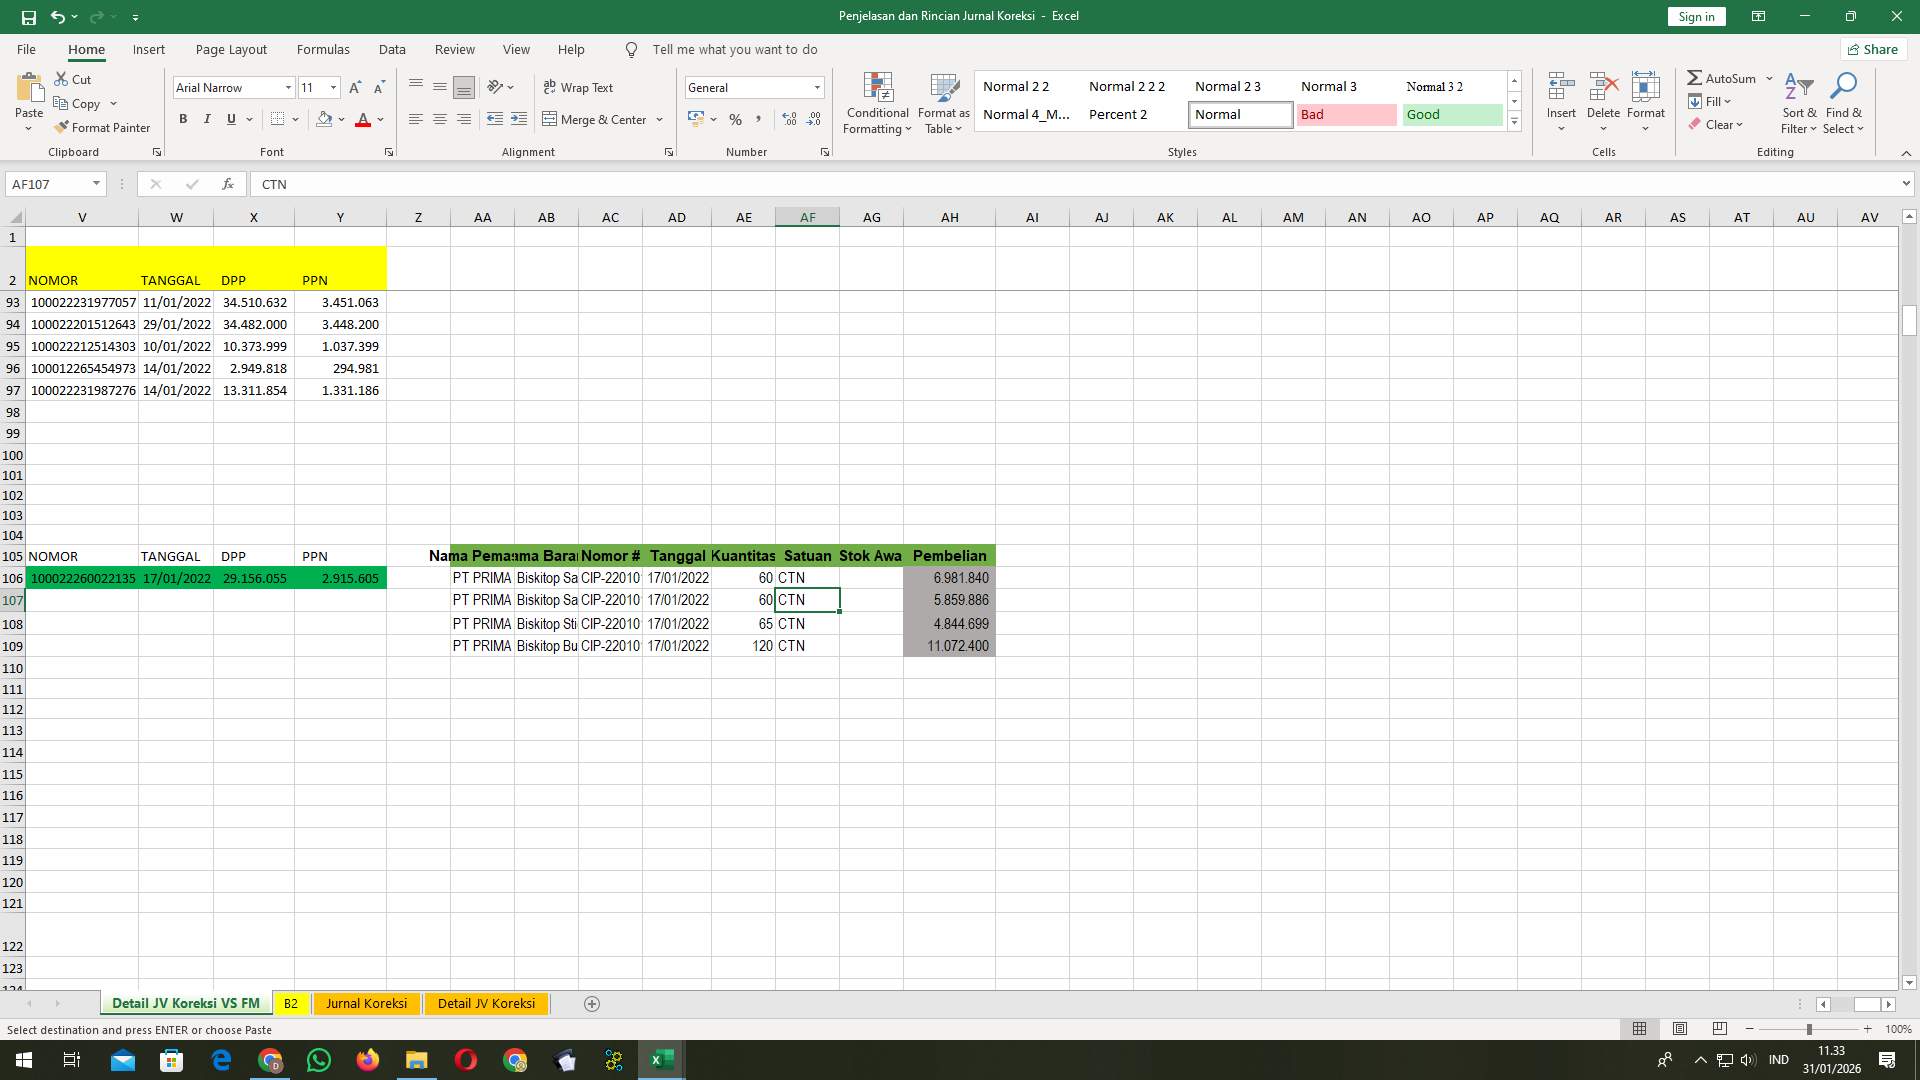1920x1080 pixels.
Task: Click the Sign in button
Action: click(x=1696, y=16)
